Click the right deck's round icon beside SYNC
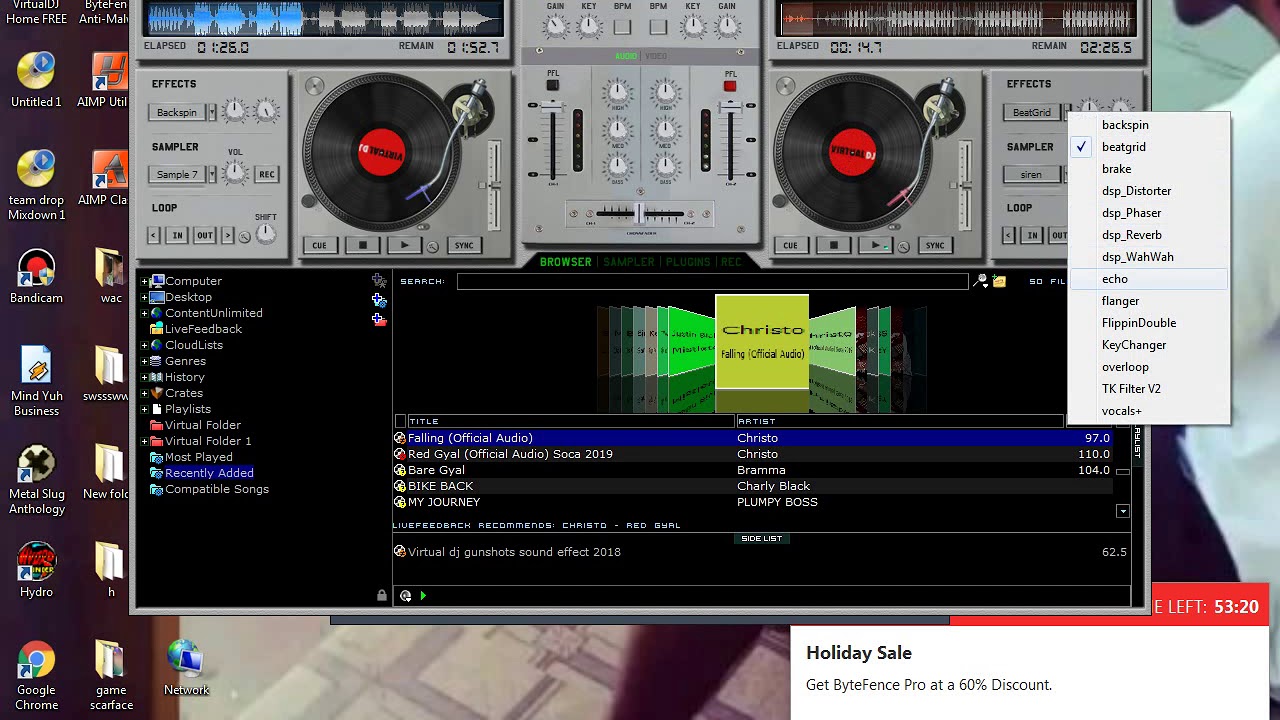The width and height of the screenshot is (1280, 720). [x=904, y=246]
